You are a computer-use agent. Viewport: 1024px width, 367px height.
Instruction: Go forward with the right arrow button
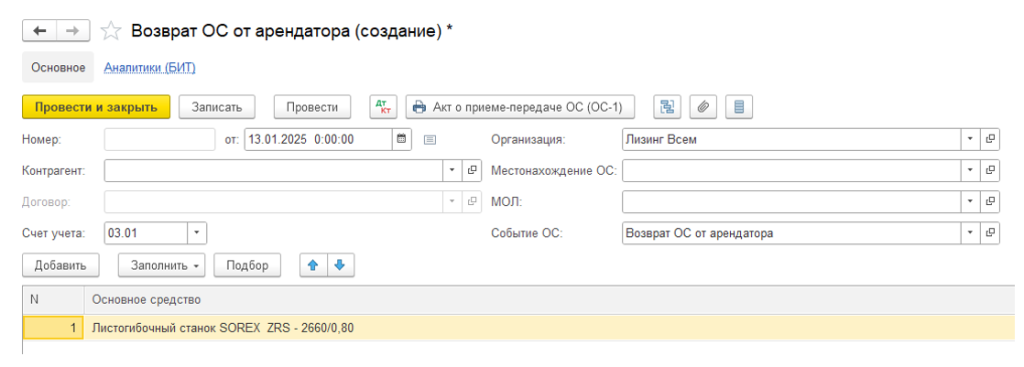pos(74,31)
